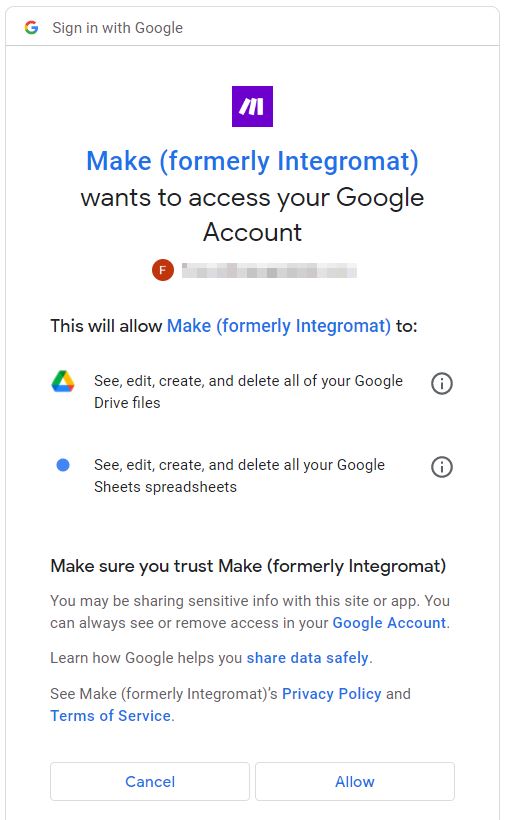Click the blurred account email address
The image size is (507, 820).
pyautogui.click(x=269, y=270)
